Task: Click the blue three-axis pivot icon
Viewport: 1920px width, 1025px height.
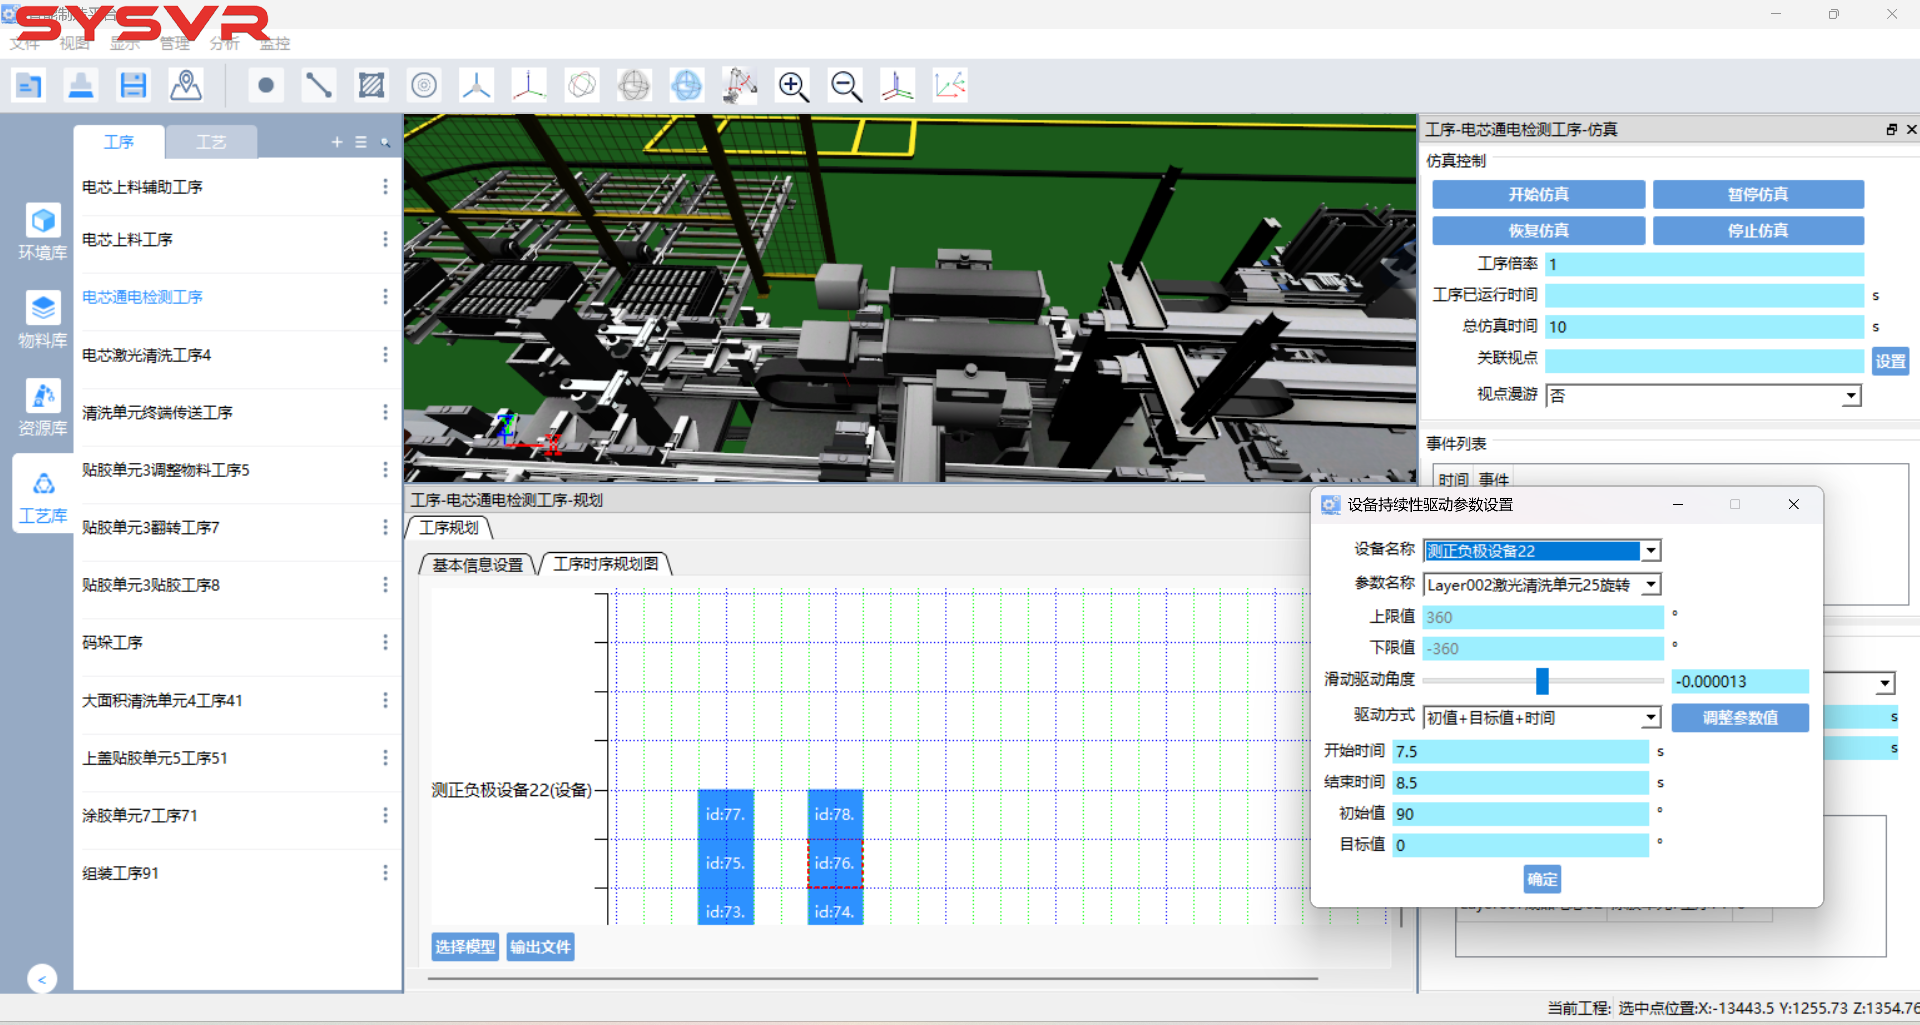Action: click(x=476, y=86)
